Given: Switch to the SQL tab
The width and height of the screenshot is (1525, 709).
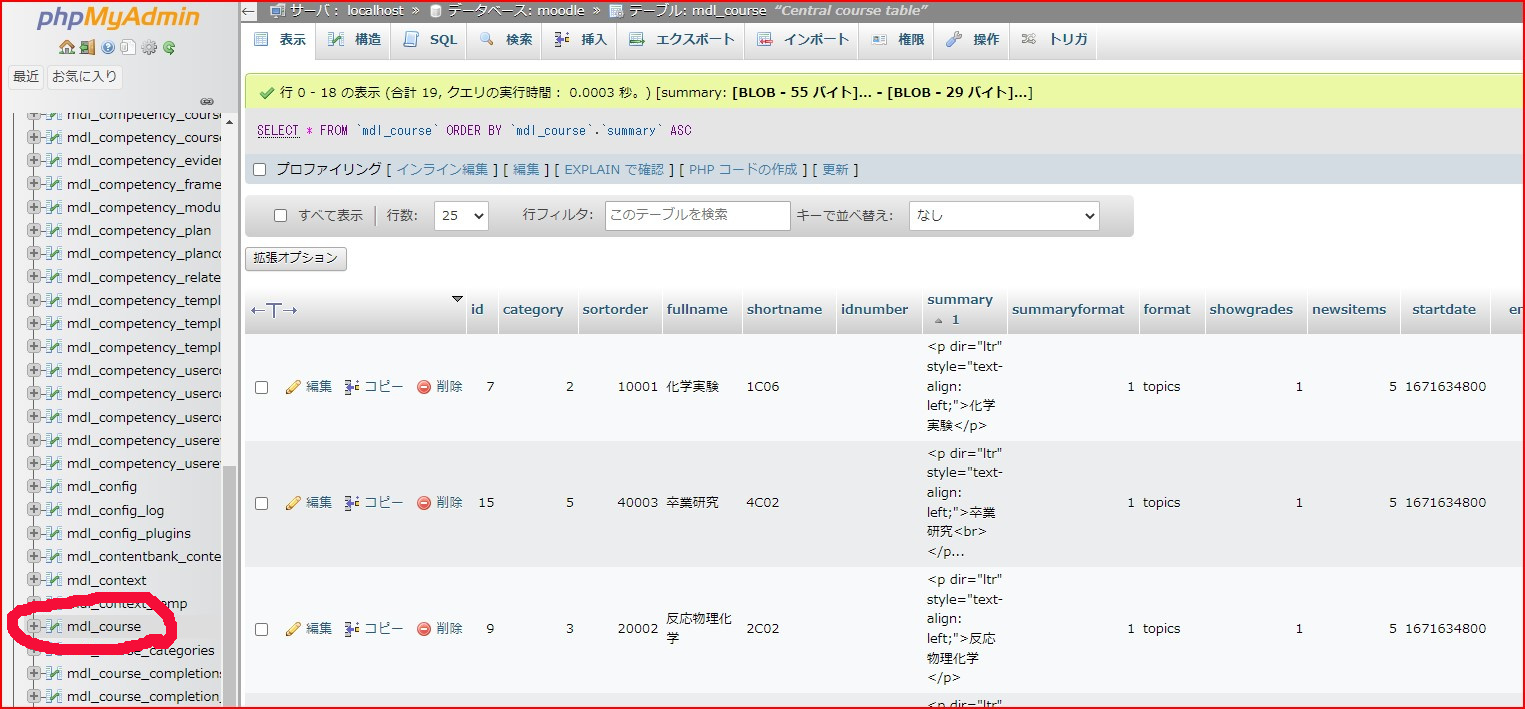Looking at the screenshot, I should tap(430, 40).
